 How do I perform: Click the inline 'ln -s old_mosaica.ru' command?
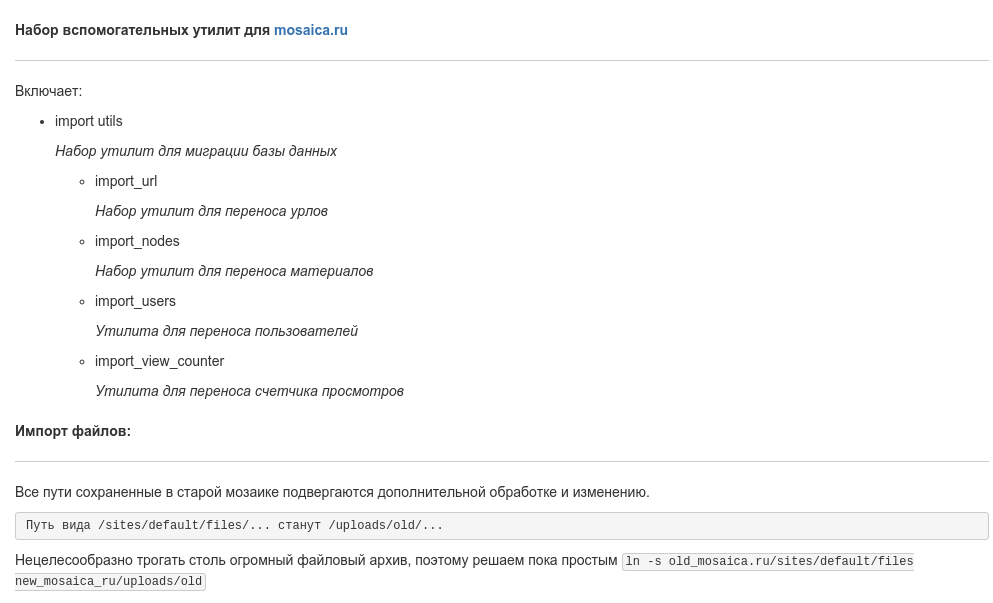click(x=768, y=562)
